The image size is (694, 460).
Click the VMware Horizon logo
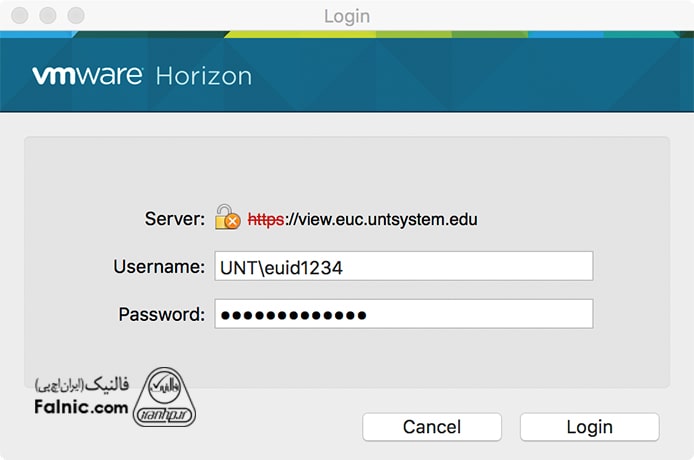[142, 76]
